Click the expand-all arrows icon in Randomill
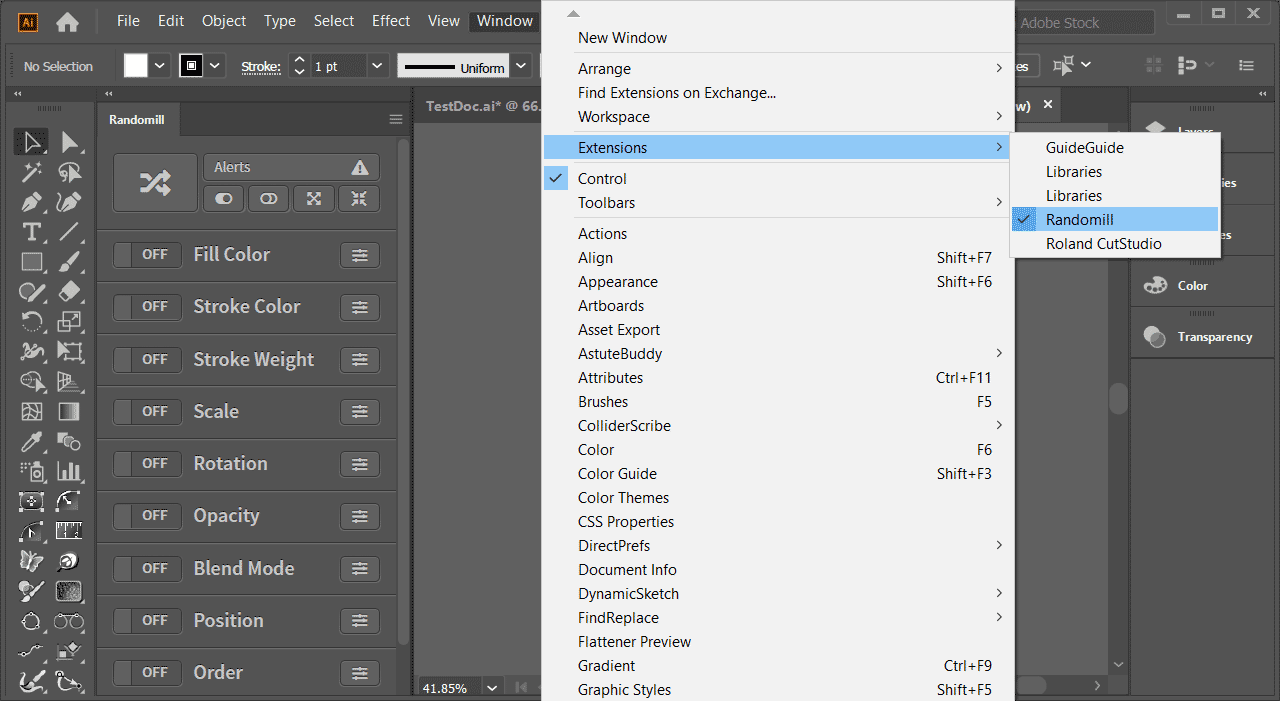 [x=314, y=198]
